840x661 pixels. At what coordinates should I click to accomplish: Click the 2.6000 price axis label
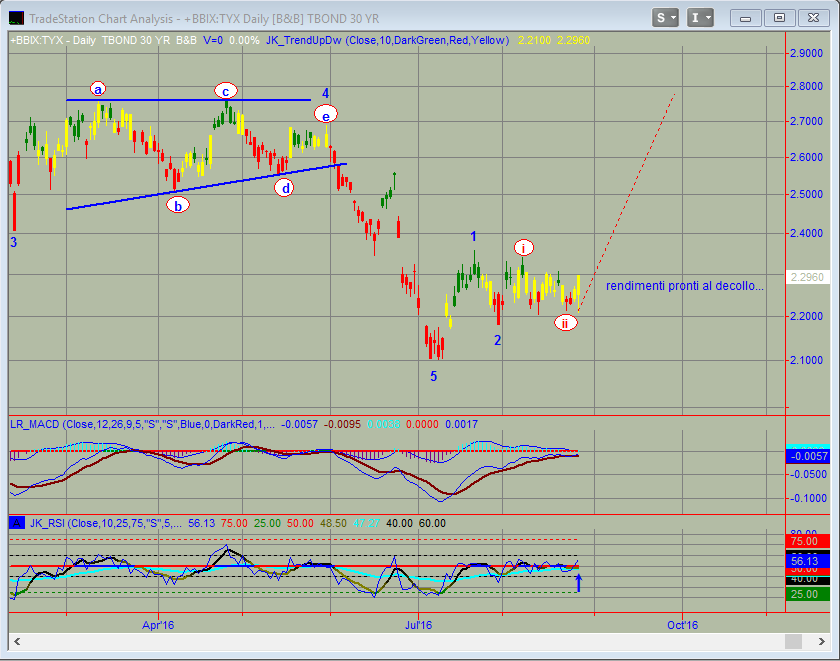coord(806,157)
